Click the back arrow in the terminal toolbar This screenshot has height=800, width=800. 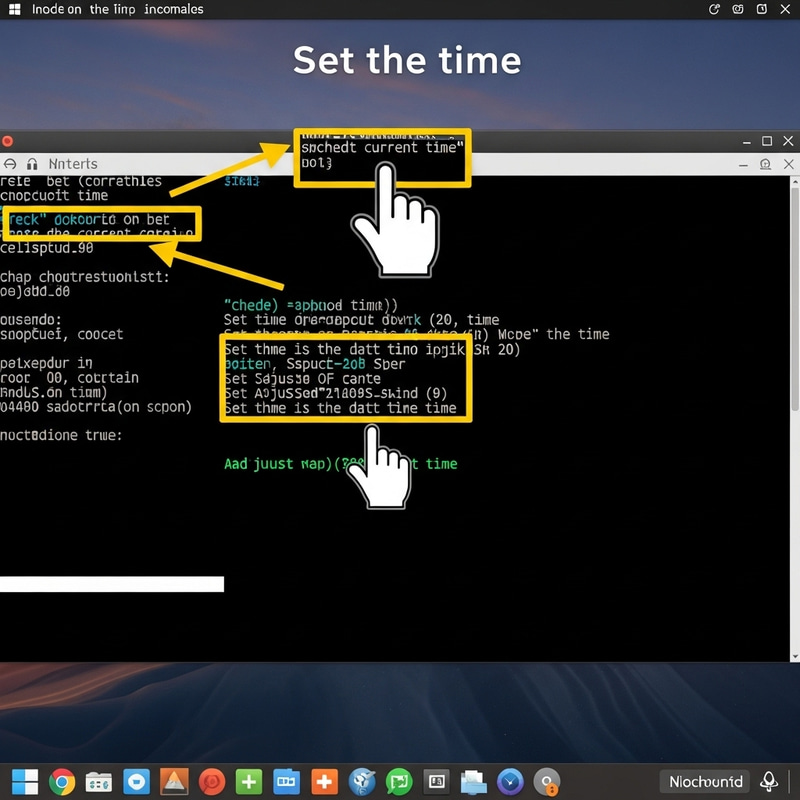(10, 164)
